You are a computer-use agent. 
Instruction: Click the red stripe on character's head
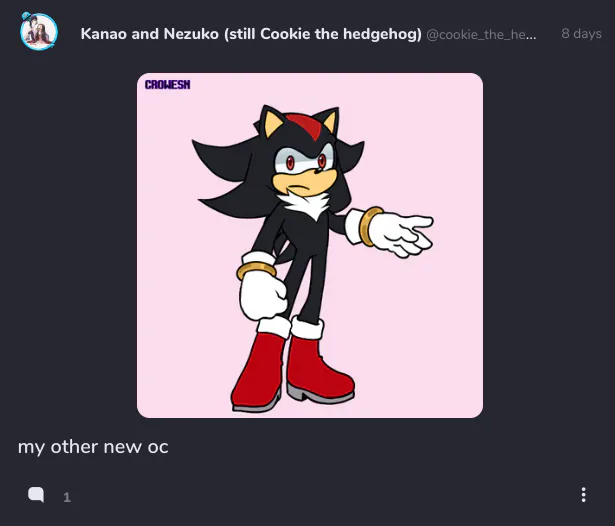pos(305,124)
